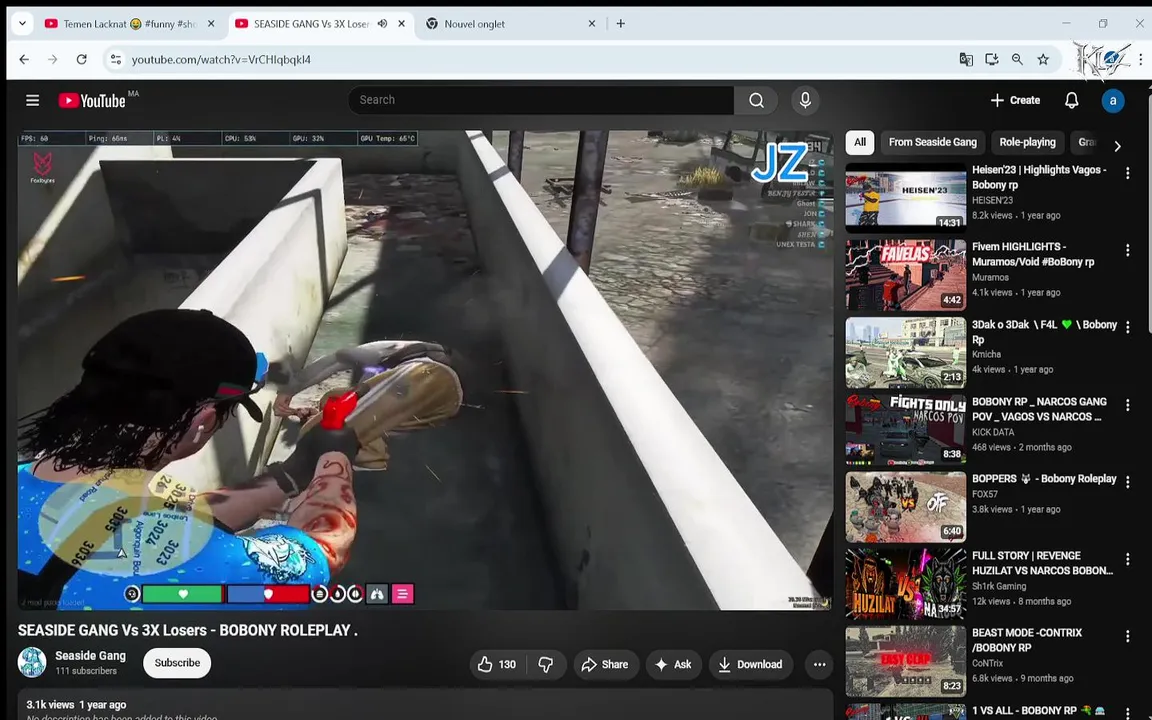Open Heisen'23 Highlights Vagos video thumbnail
1152x720 pixels.
click(x=906, y=198)
